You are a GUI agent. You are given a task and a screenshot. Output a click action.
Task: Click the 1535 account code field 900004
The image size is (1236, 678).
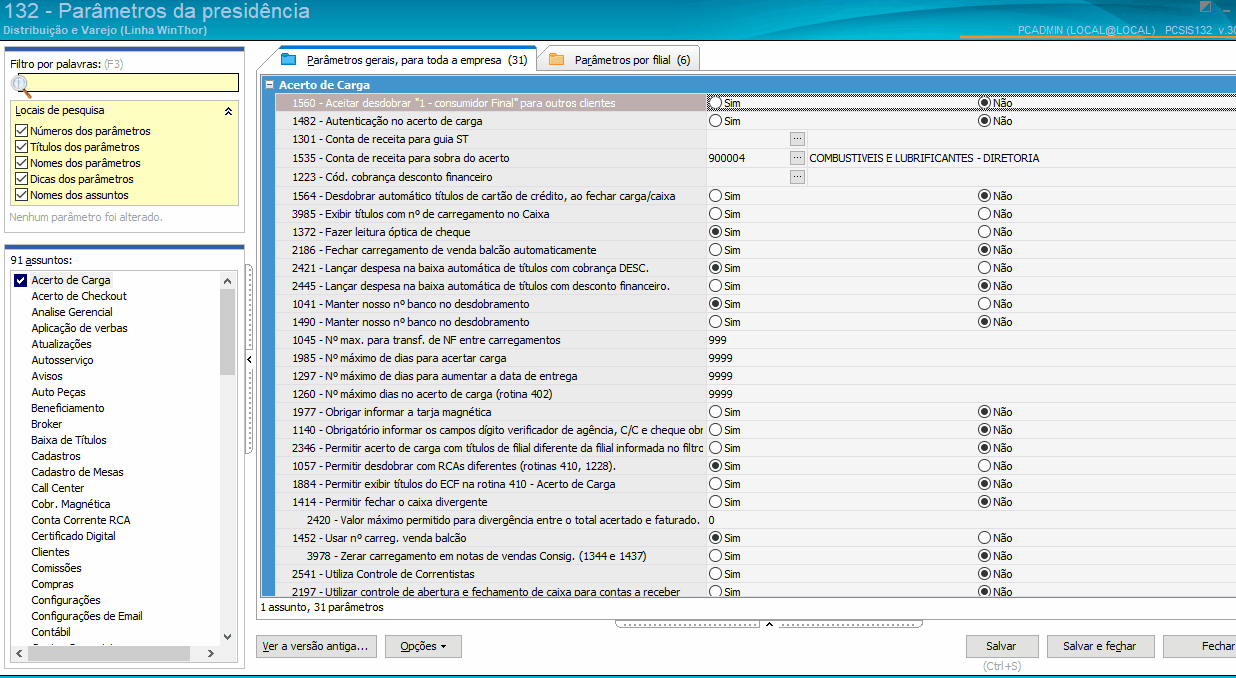[747, 158]
